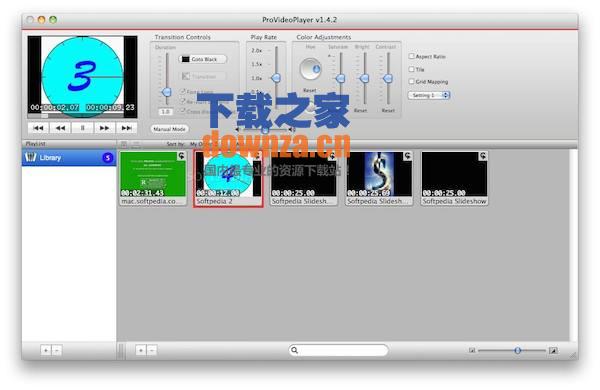
Task: Click the Reset button under Hue knob
Action: pyautogui.click(x=310, y=90)
